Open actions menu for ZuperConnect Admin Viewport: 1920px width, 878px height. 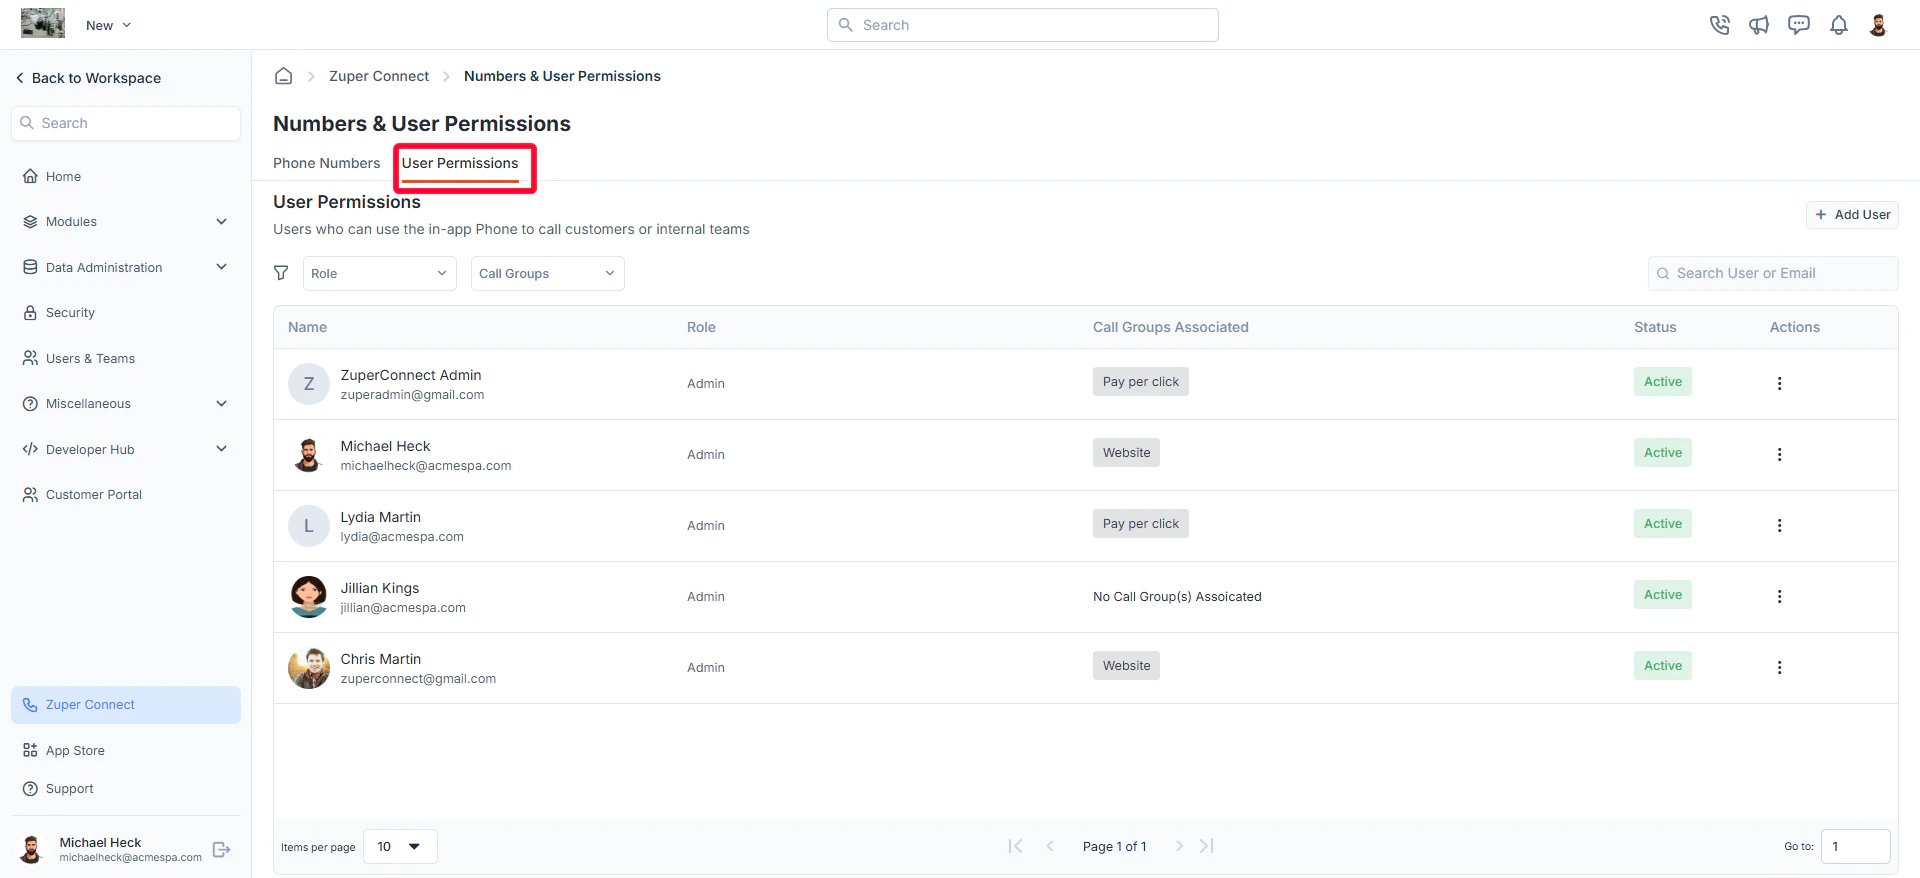click(x=1779, y=384)
